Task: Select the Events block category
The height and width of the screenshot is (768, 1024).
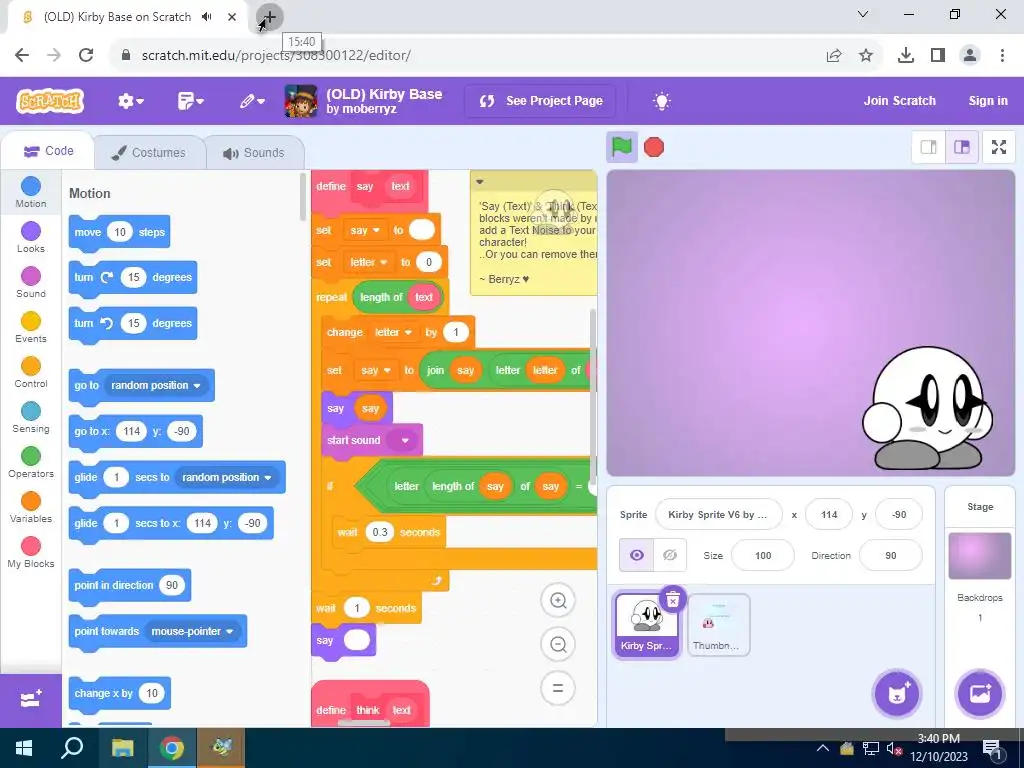Action: click(31, 327)
